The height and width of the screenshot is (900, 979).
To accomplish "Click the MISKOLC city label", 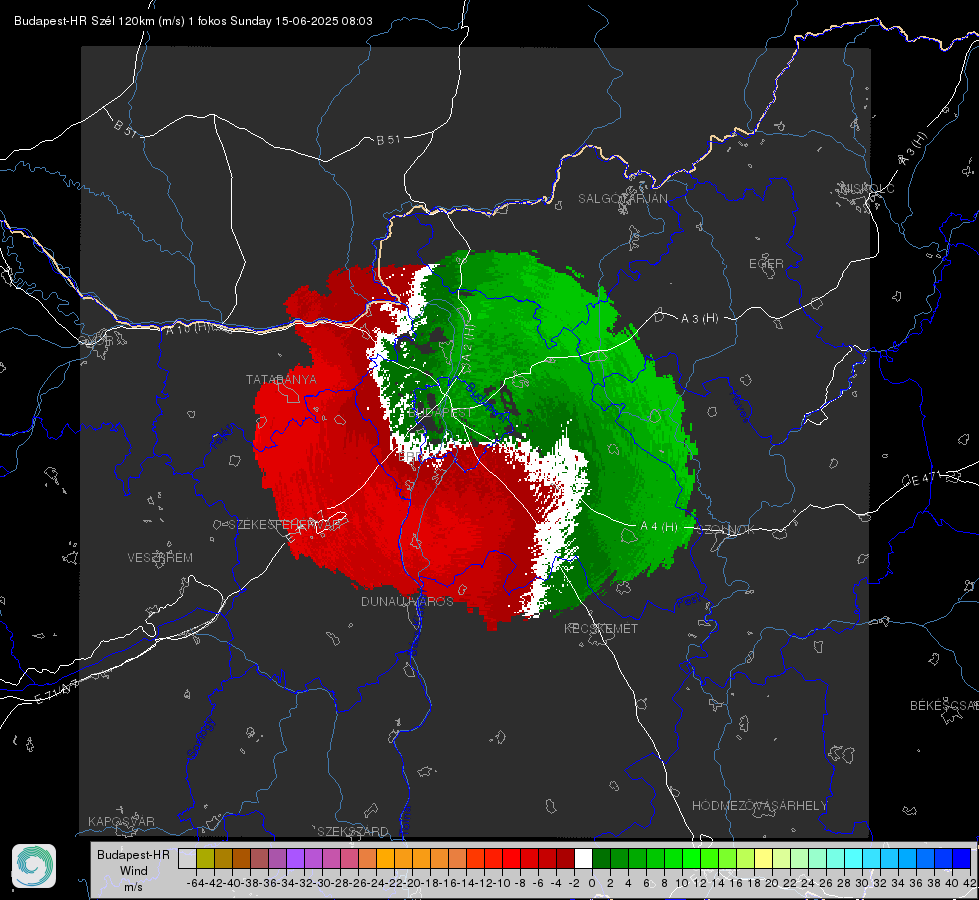I will (x=867, y=188).
